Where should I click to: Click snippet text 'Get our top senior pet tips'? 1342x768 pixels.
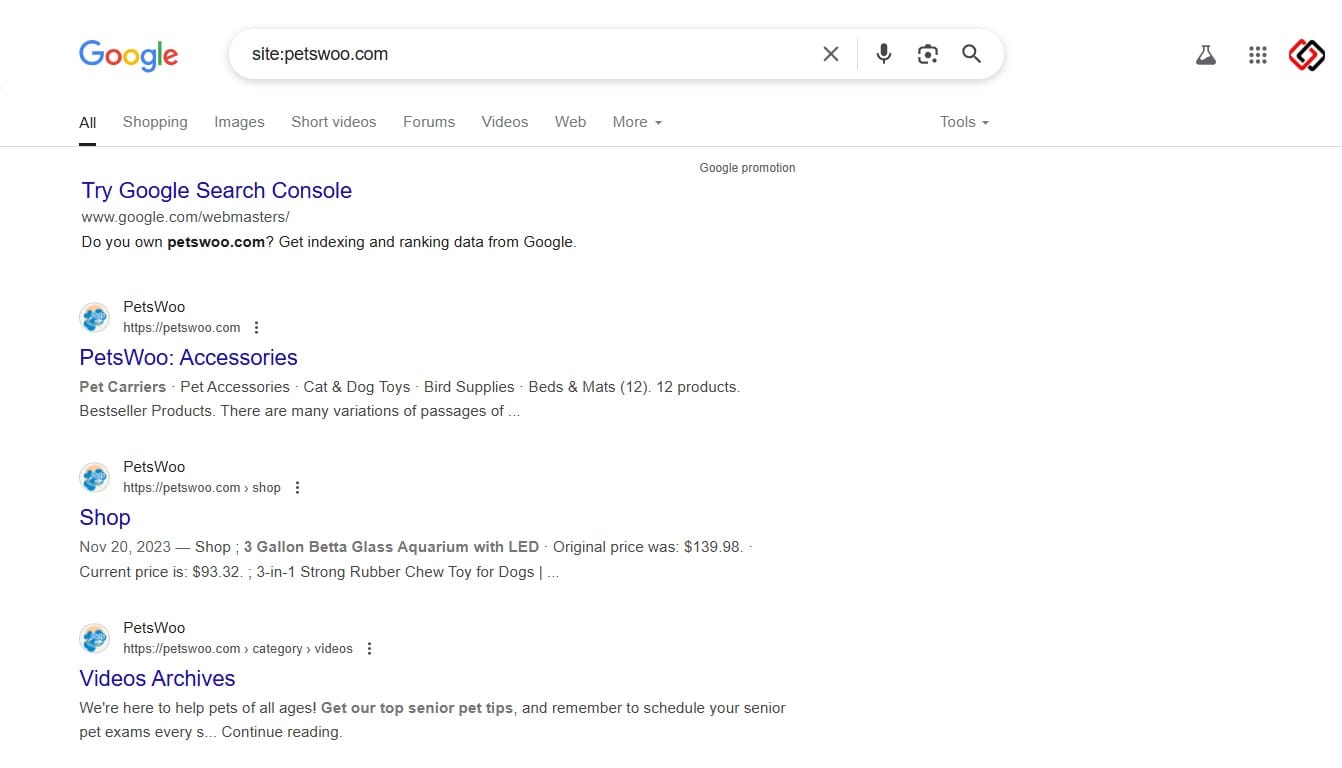coord(417,708)
